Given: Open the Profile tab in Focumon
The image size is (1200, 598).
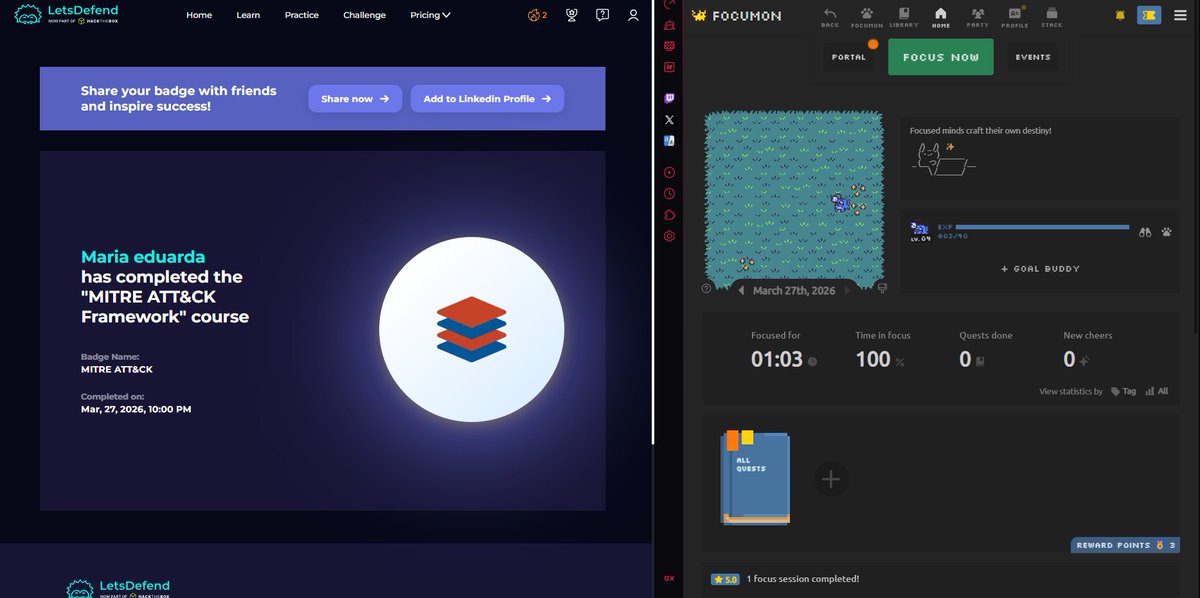Looking at the screenshot, I should pyautogui.click(x=1015, y=16).
